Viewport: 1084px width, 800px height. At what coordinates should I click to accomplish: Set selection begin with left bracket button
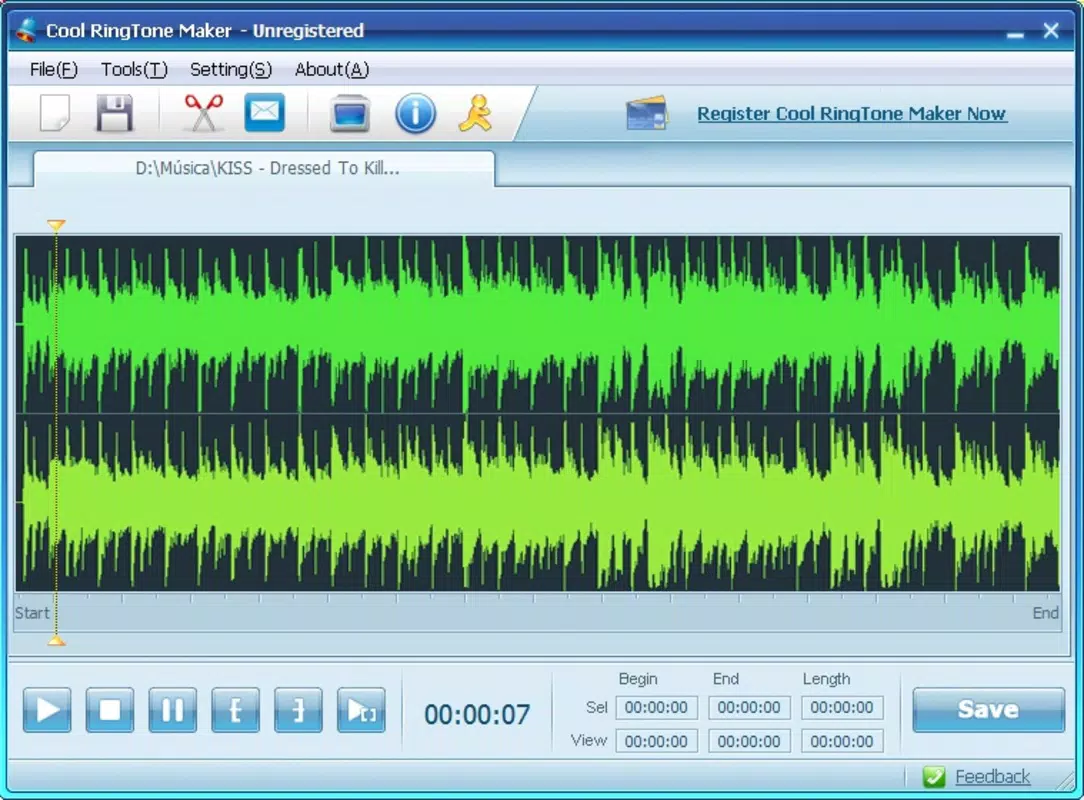pyautogui.click(x=236, y=709)
